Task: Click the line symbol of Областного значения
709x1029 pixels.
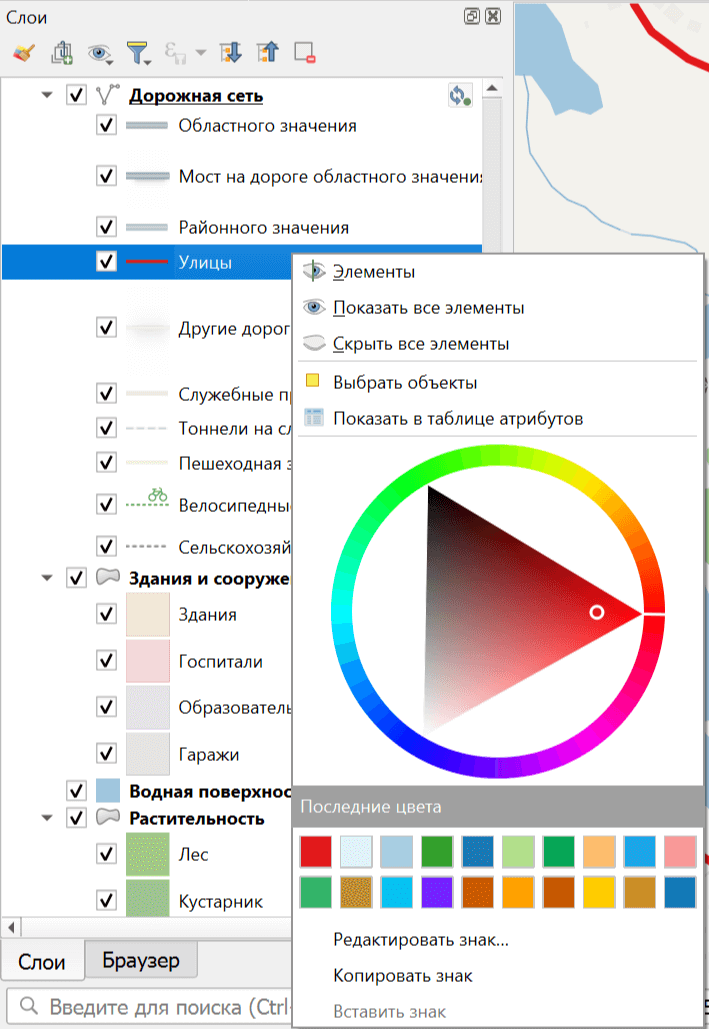Action: (147, 125)
